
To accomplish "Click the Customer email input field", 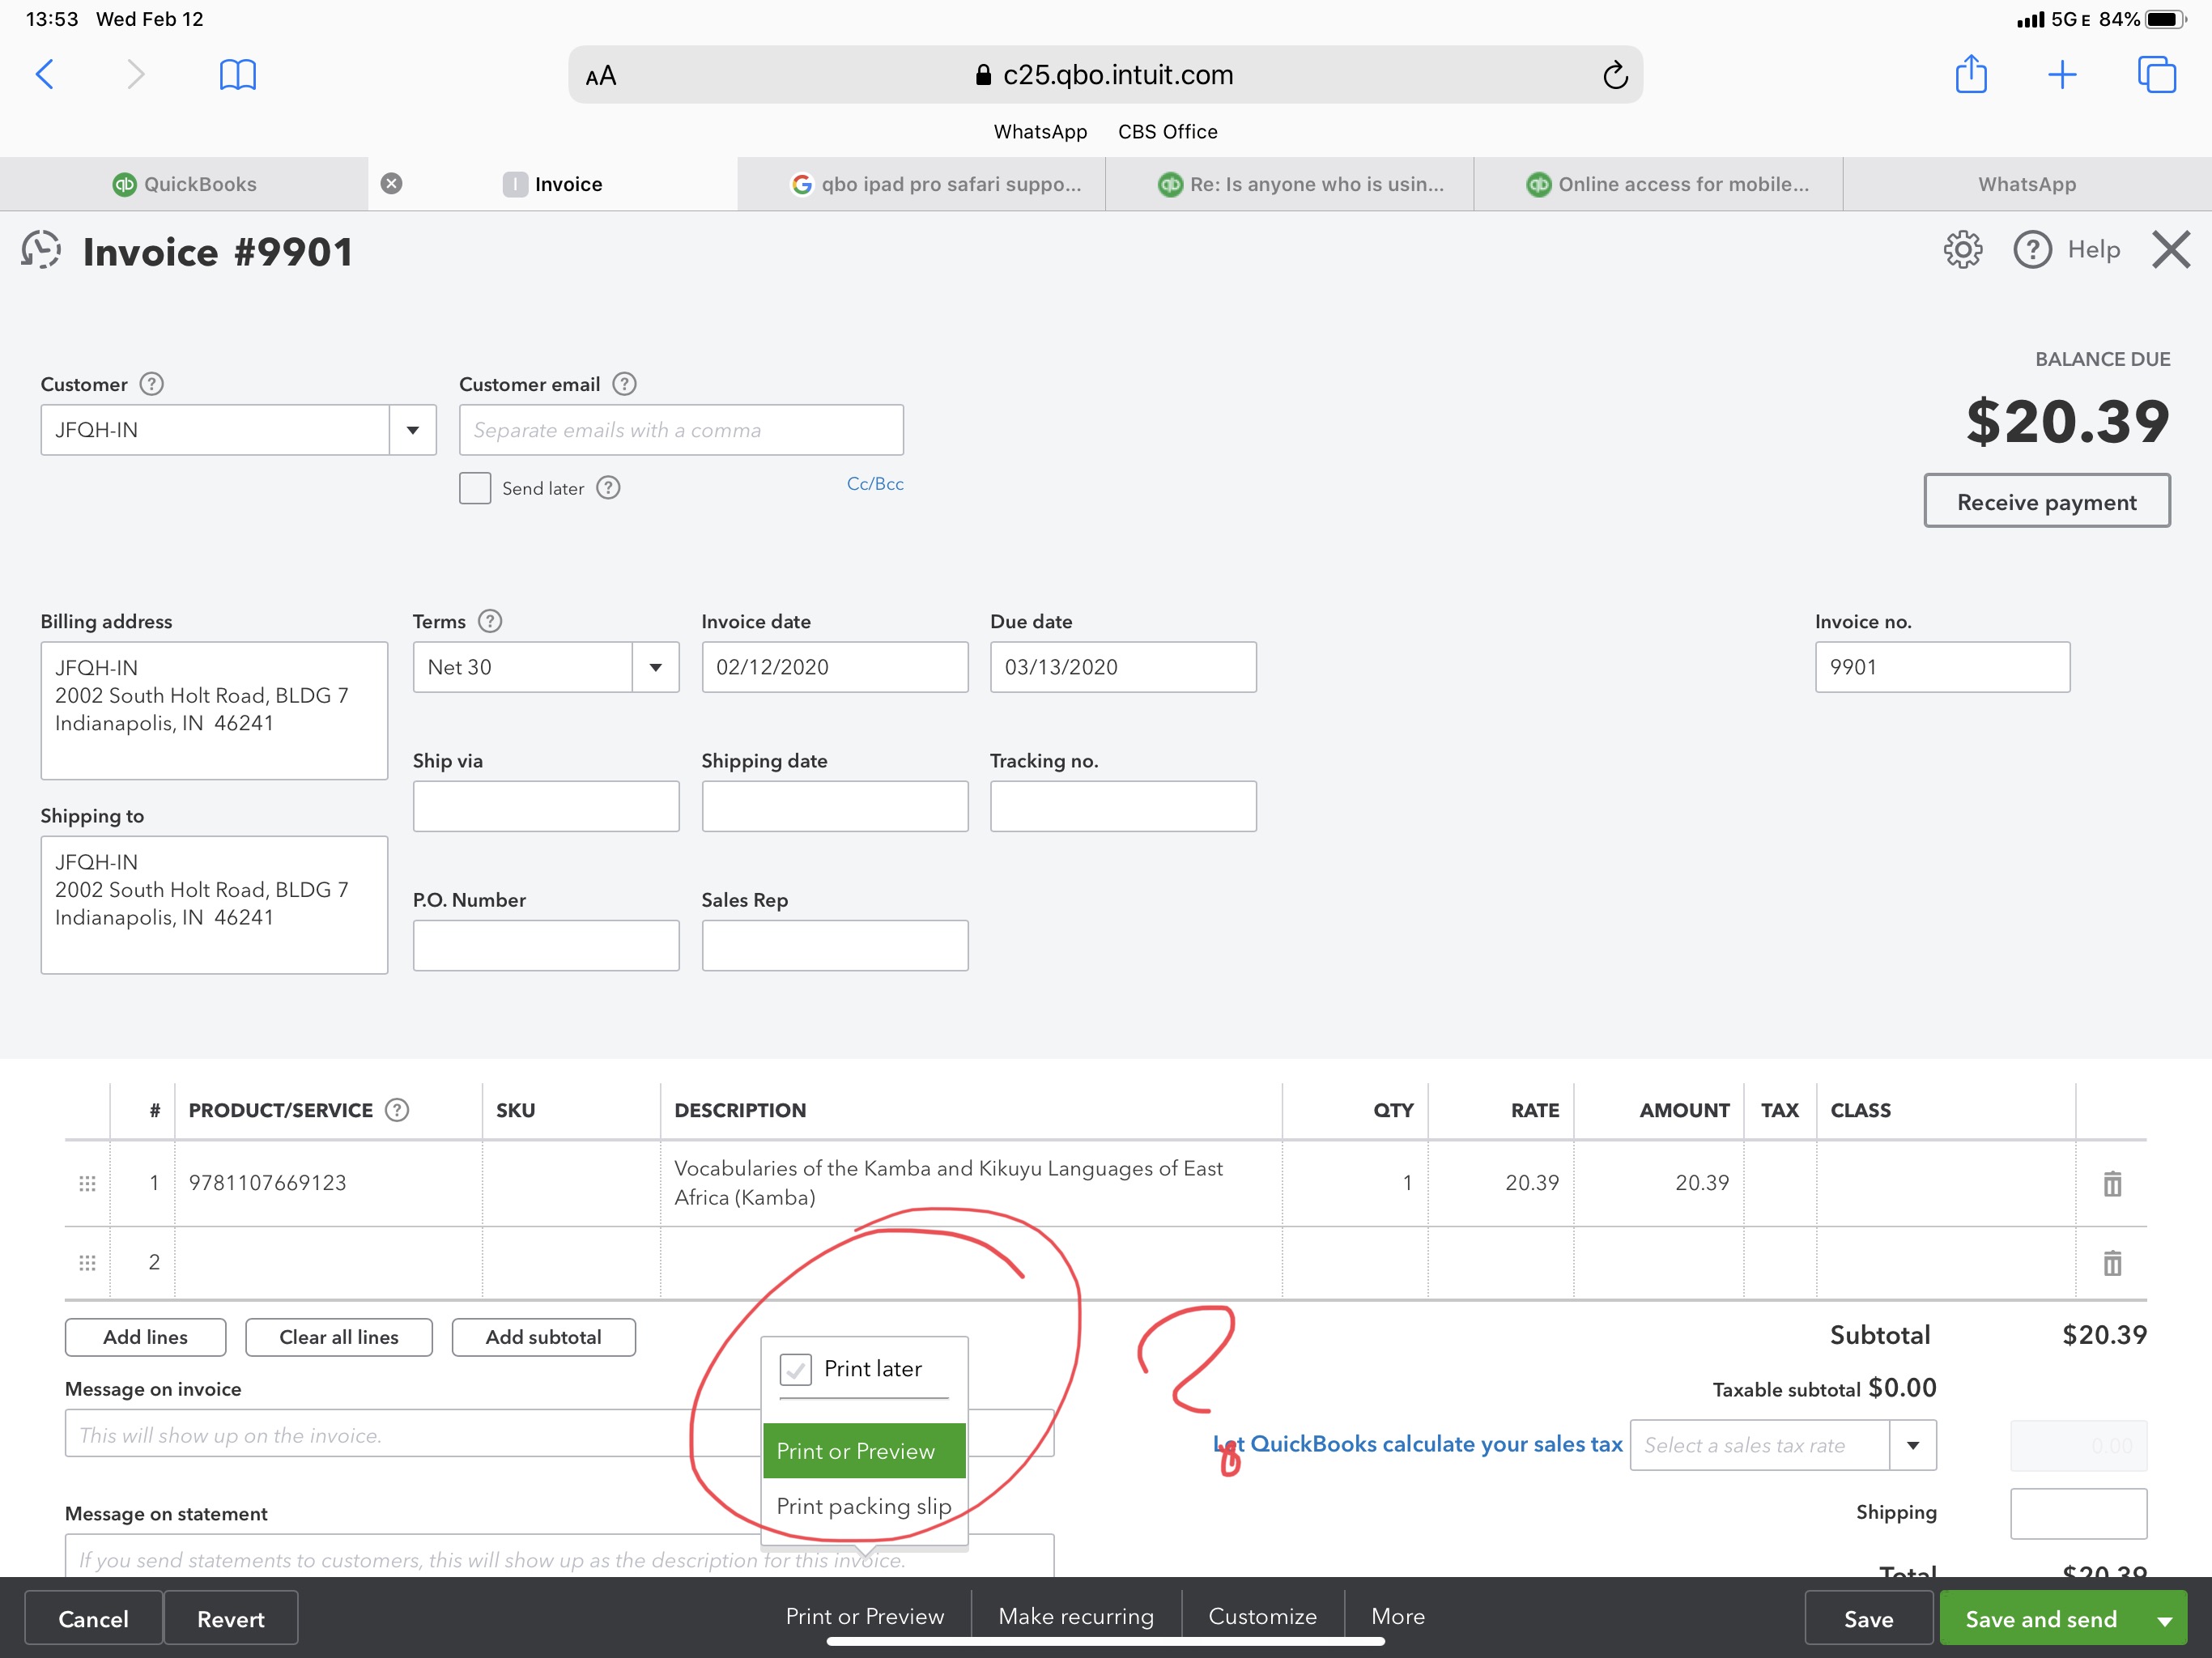I will click(680, 430).
